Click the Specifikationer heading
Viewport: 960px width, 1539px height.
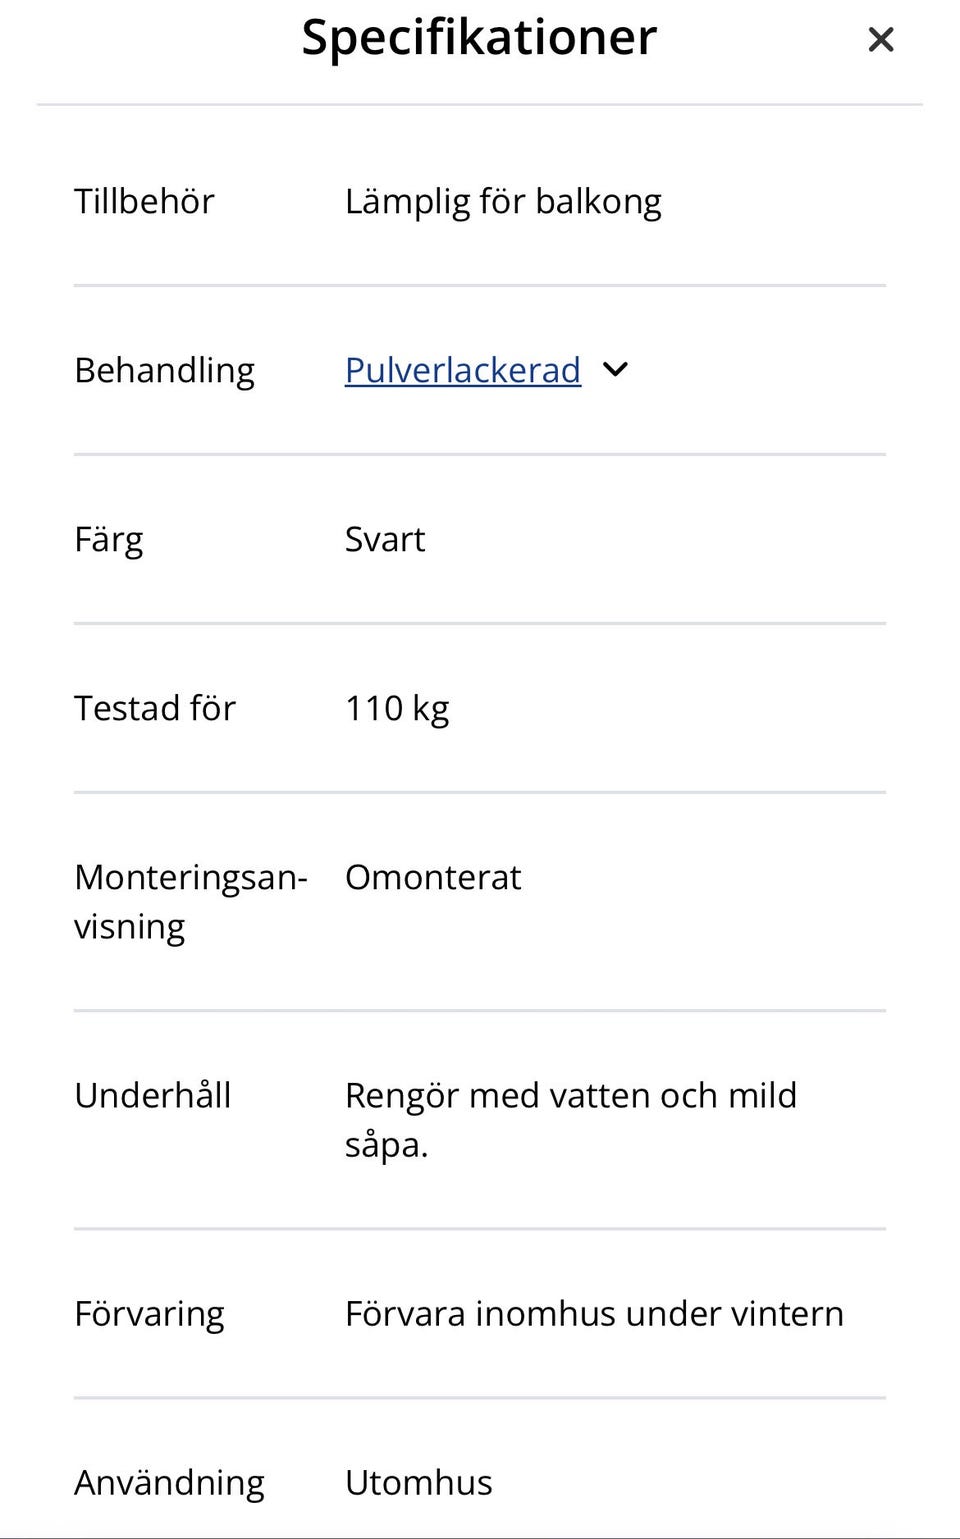479,38
